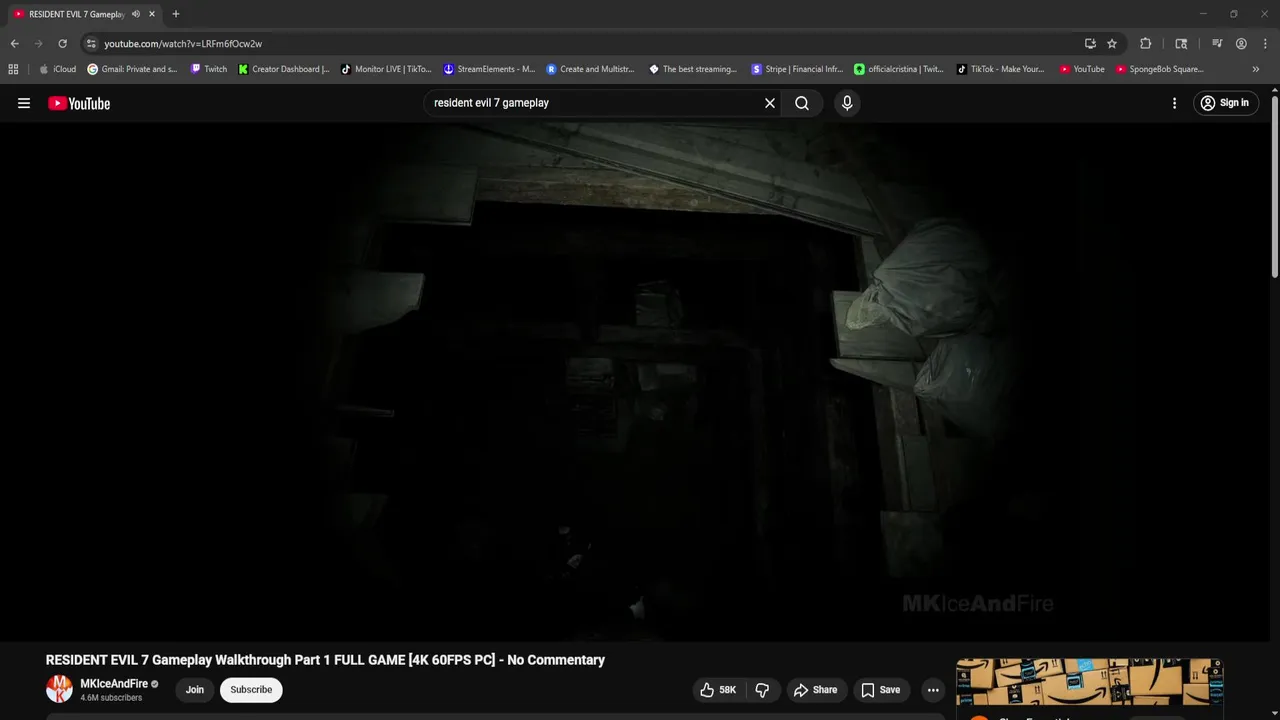Screen dimensions: 1280x720
Task: Click the video title text
Action: 325,660
